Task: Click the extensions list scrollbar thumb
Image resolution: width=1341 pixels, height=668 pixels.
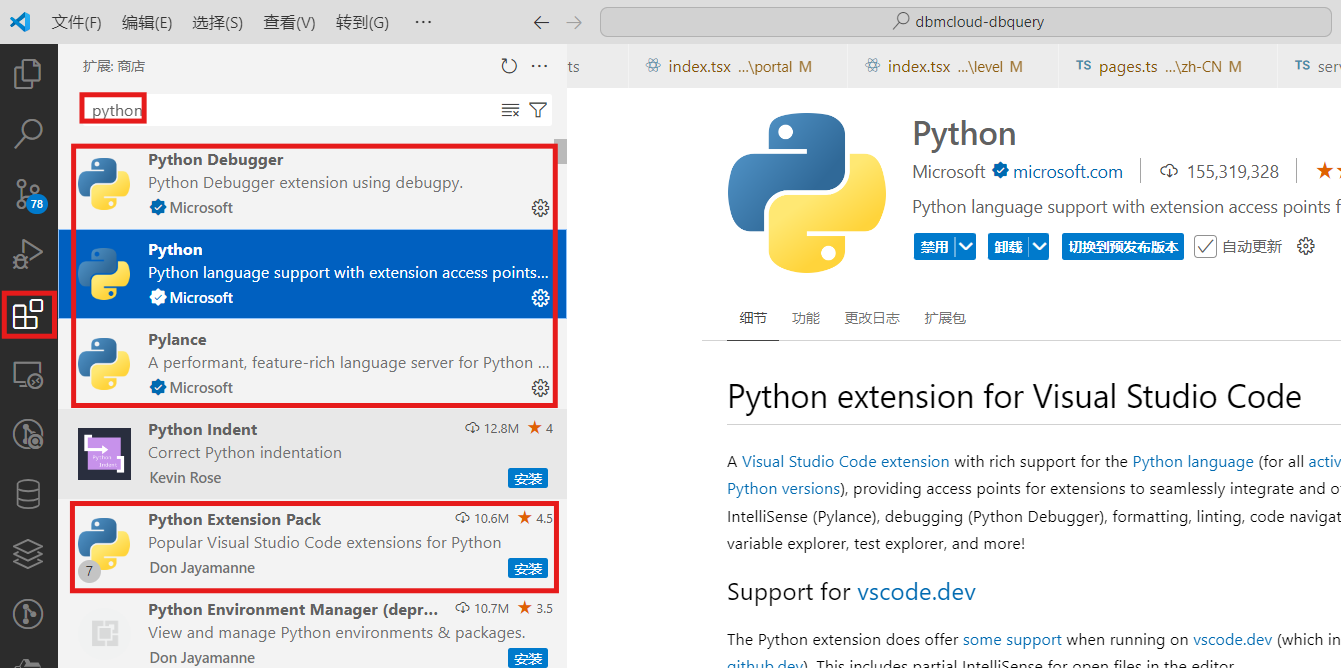Action: click(562, 151)
